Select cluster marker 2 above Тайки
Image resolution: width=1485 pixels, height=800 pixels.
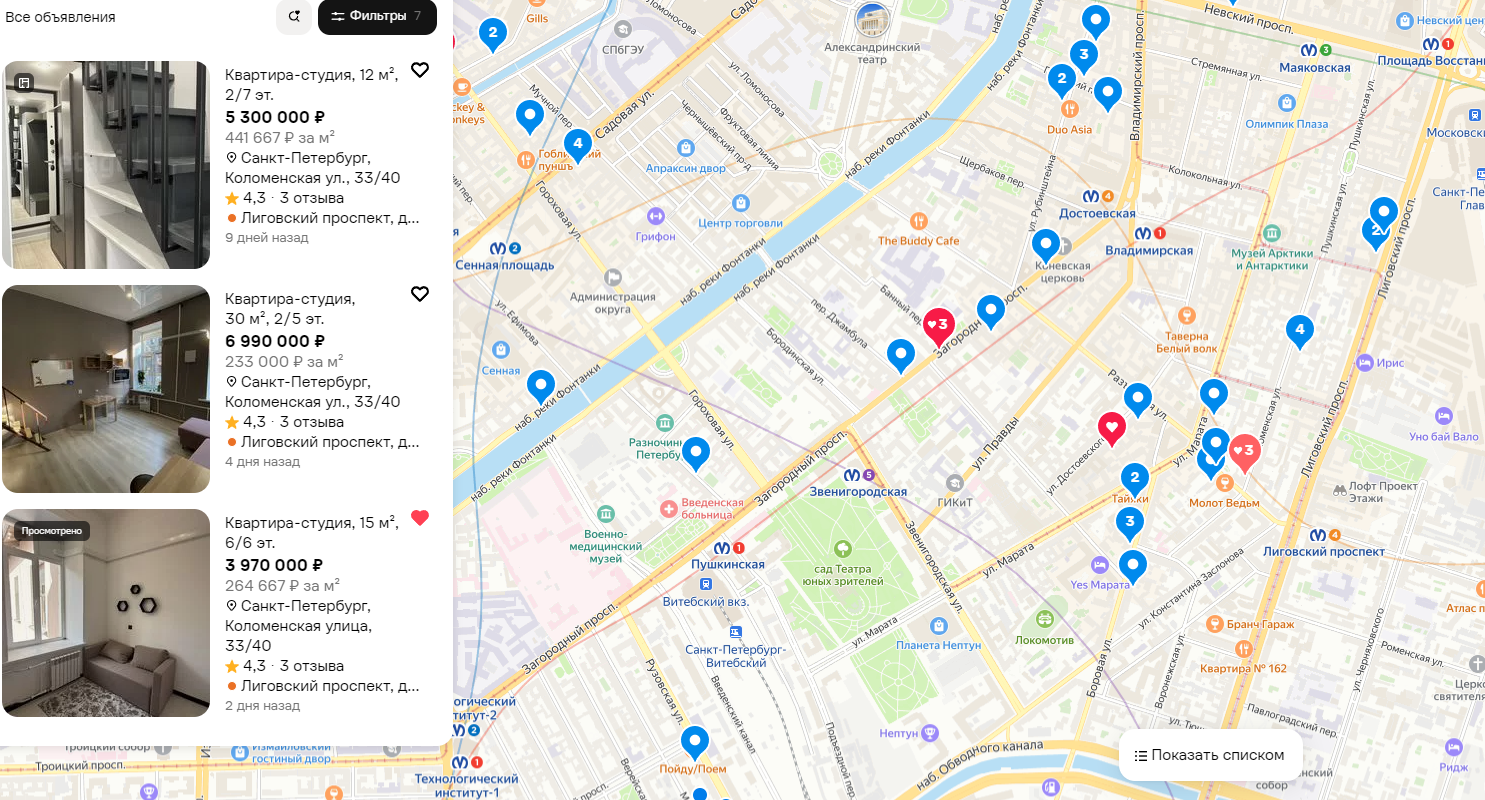pyautogui.click(x=1134, y=478)
